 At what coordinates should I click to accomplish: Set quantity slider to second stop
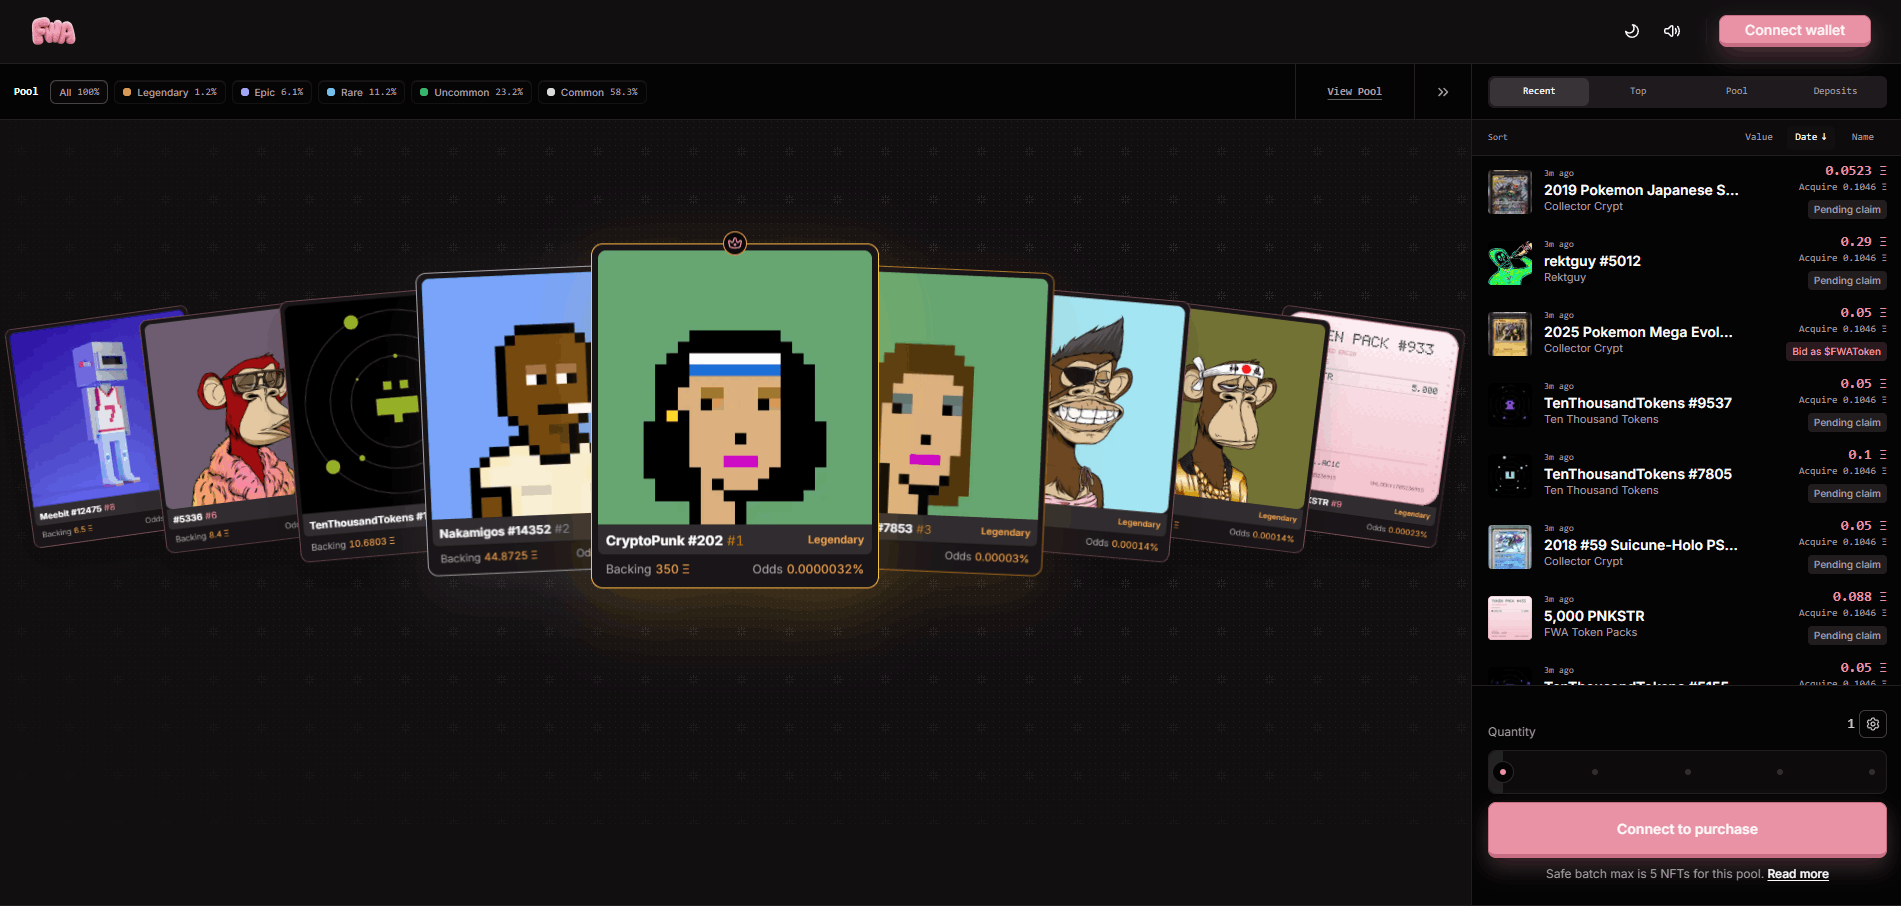[x=1595, y=772]
